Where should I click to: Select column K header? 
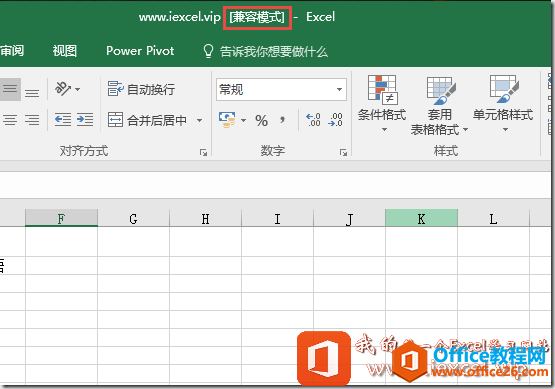(421, 218)
